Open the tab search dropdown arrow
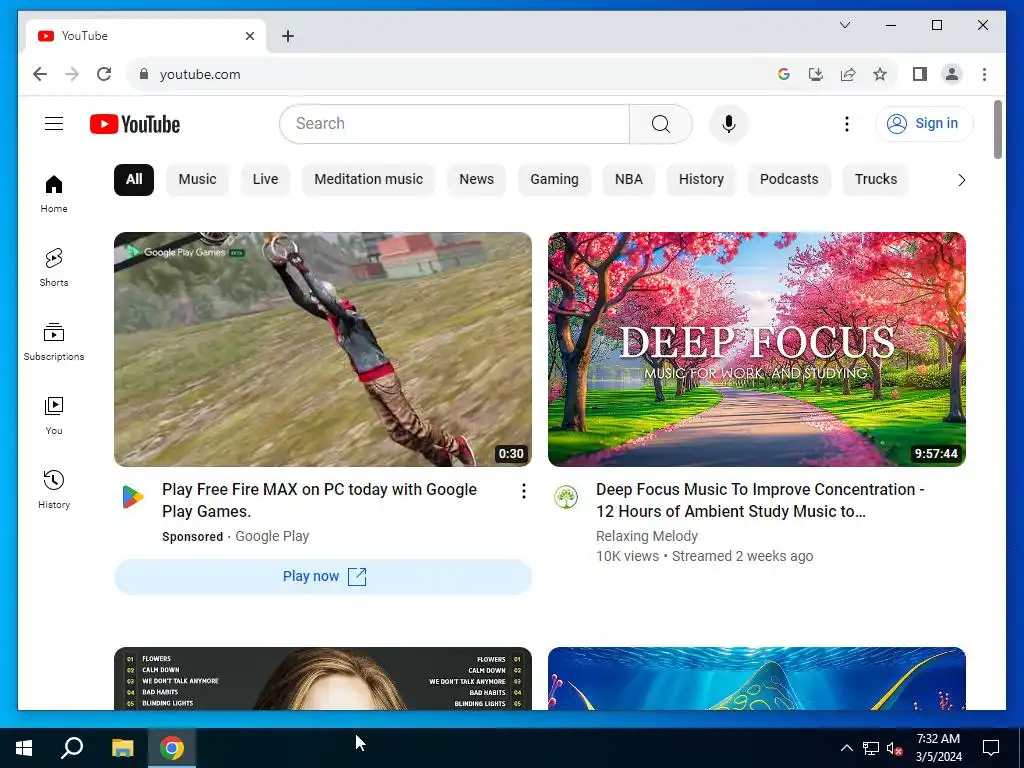 click(x=844, y=25)
